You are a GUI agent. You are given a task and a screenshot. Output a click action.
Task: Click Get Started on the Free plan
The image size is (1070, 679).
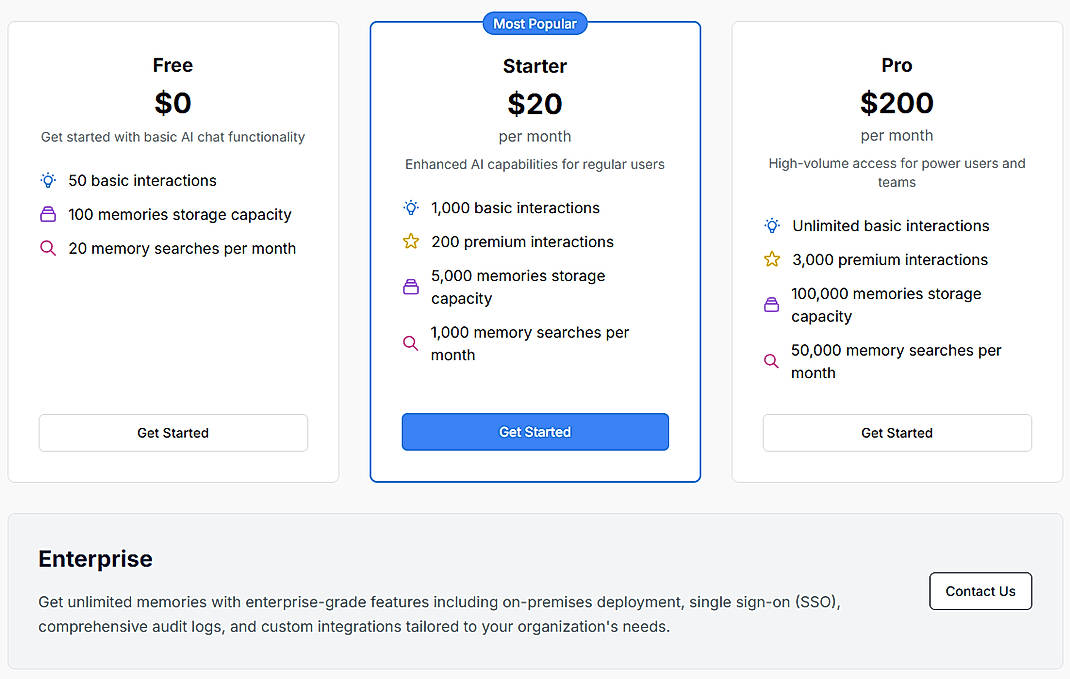click(x=172, y=433)
